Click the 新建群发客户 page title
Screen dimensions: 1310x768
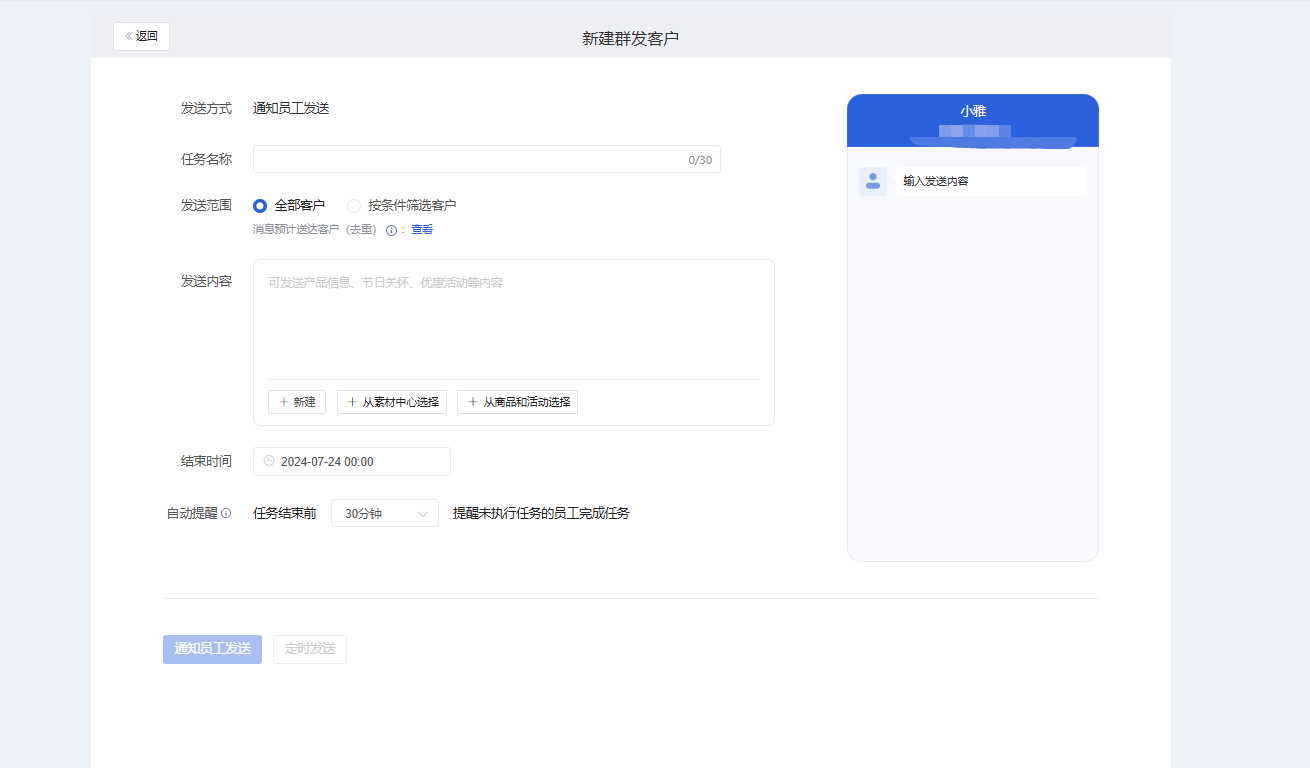(631, 38)
